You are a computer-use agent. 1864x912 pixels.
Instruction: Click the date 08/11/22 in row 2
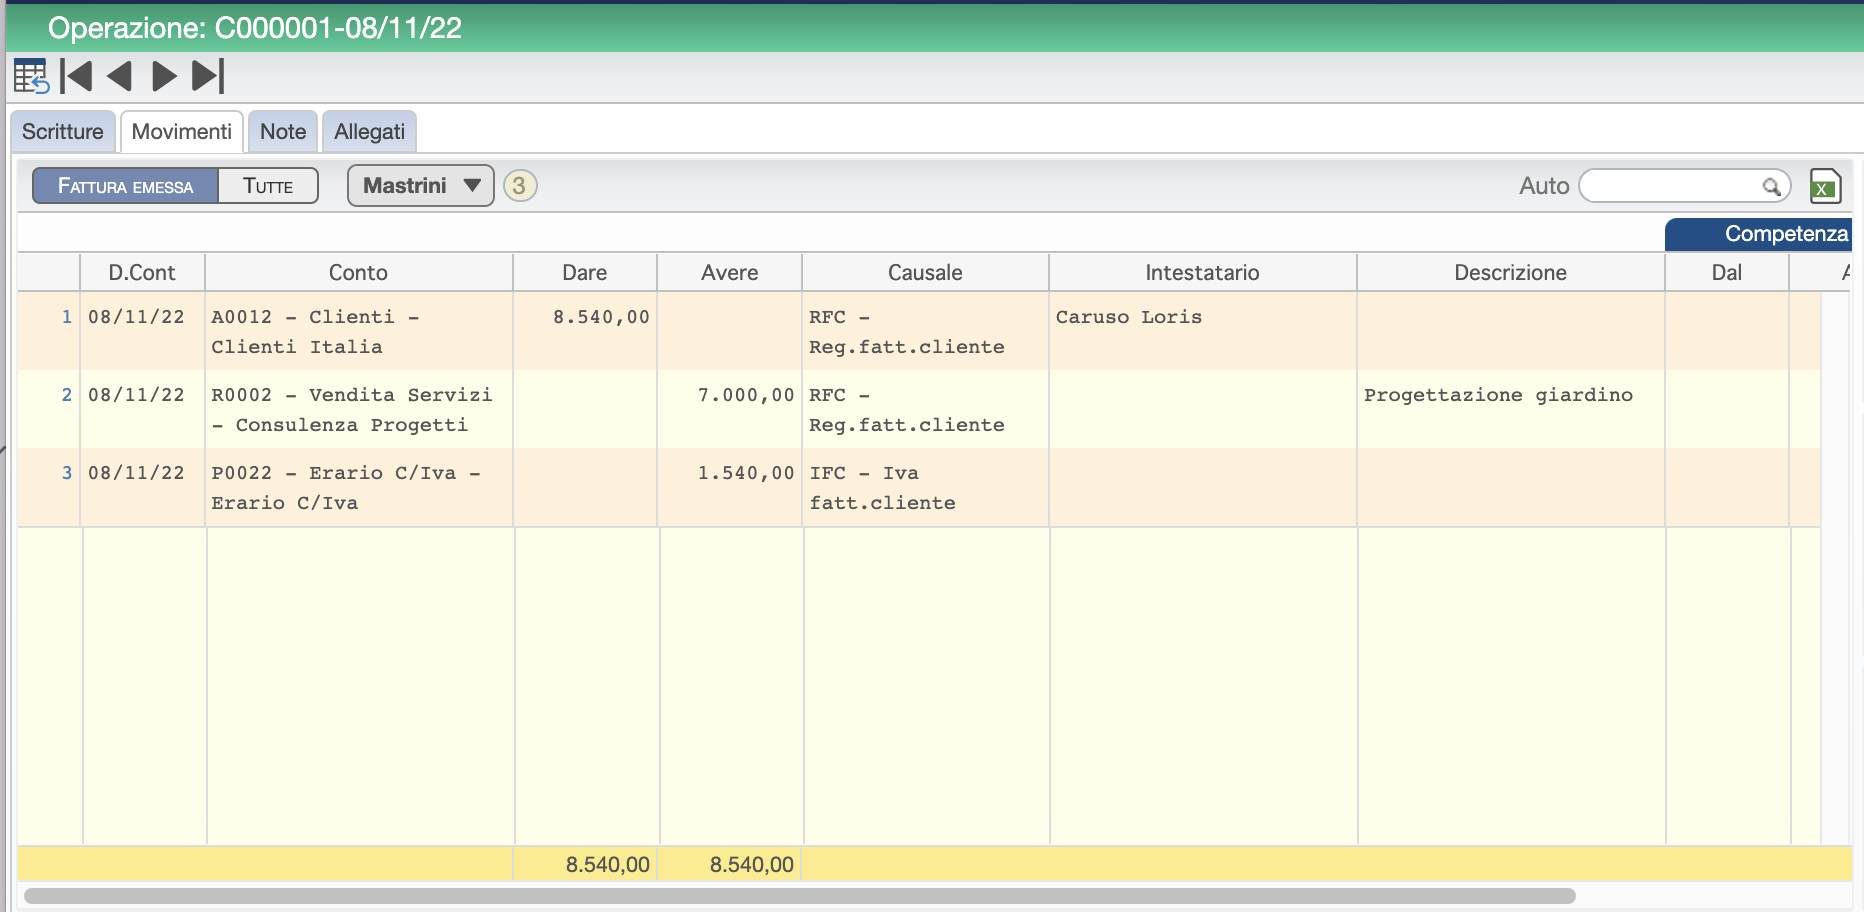(136, 395)
